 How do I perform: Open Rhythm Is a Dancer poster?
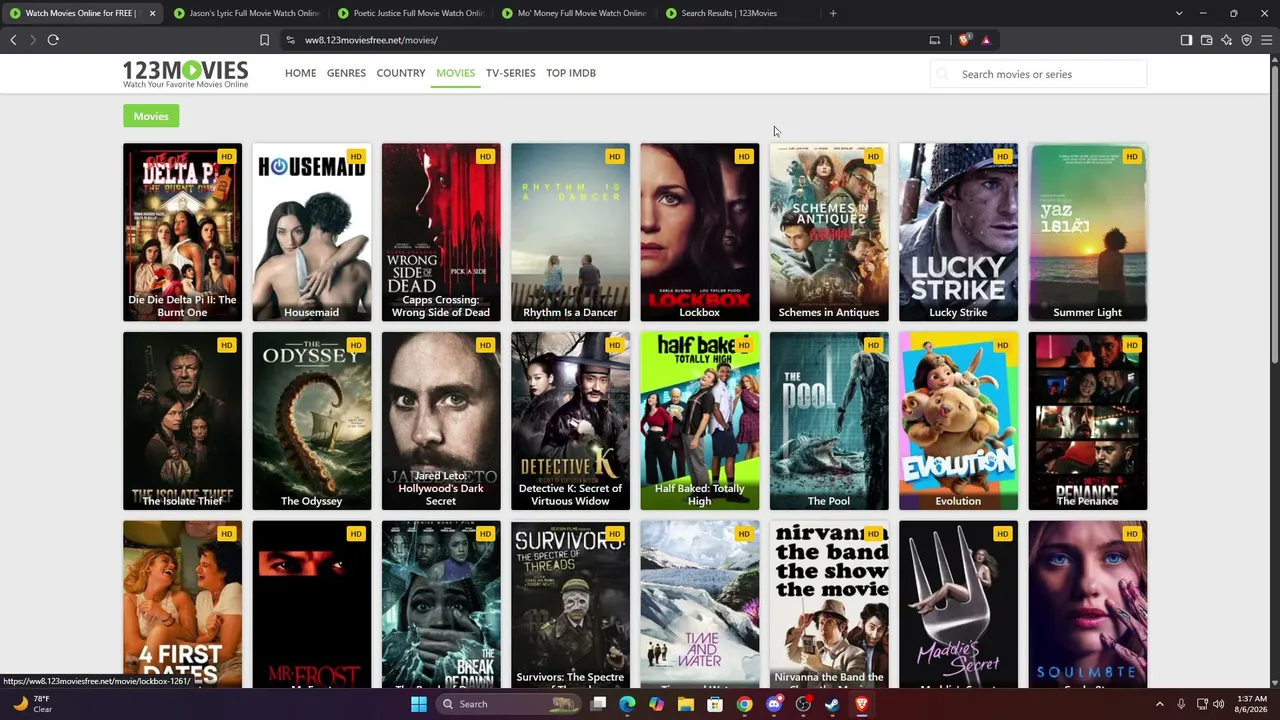pos(570,232)
